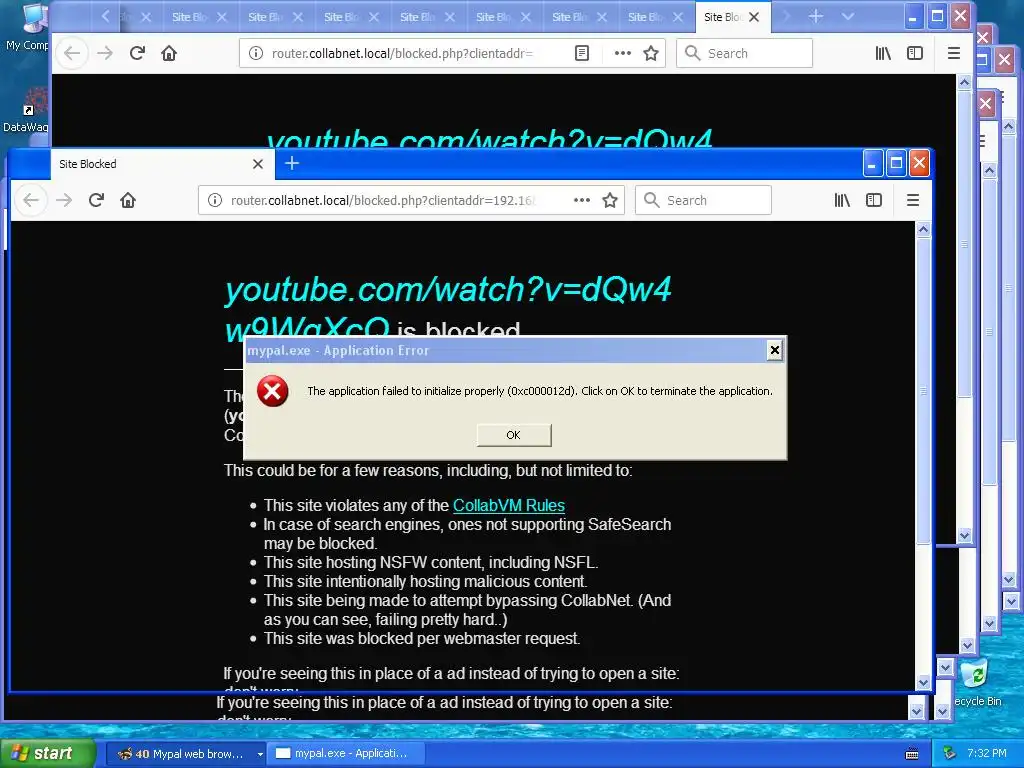
Task: Open the Library icon in the front browser window
Action: pyautogui.click(x=842, y=200)
